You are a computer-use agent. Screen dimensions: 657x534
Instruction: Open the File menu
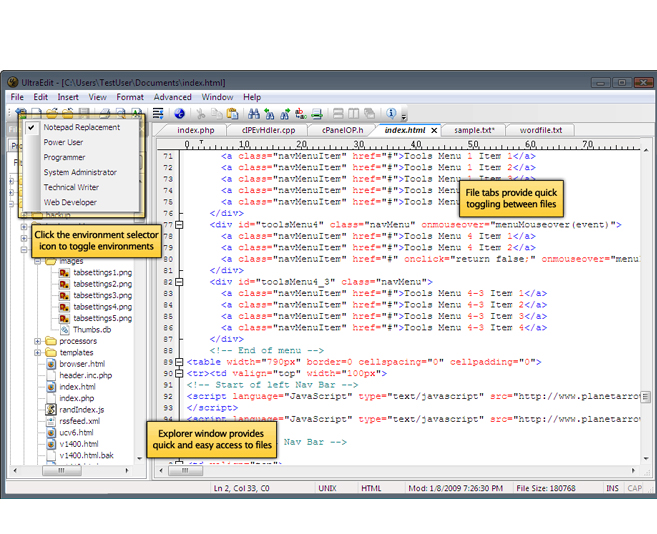[x=17, y=97]
